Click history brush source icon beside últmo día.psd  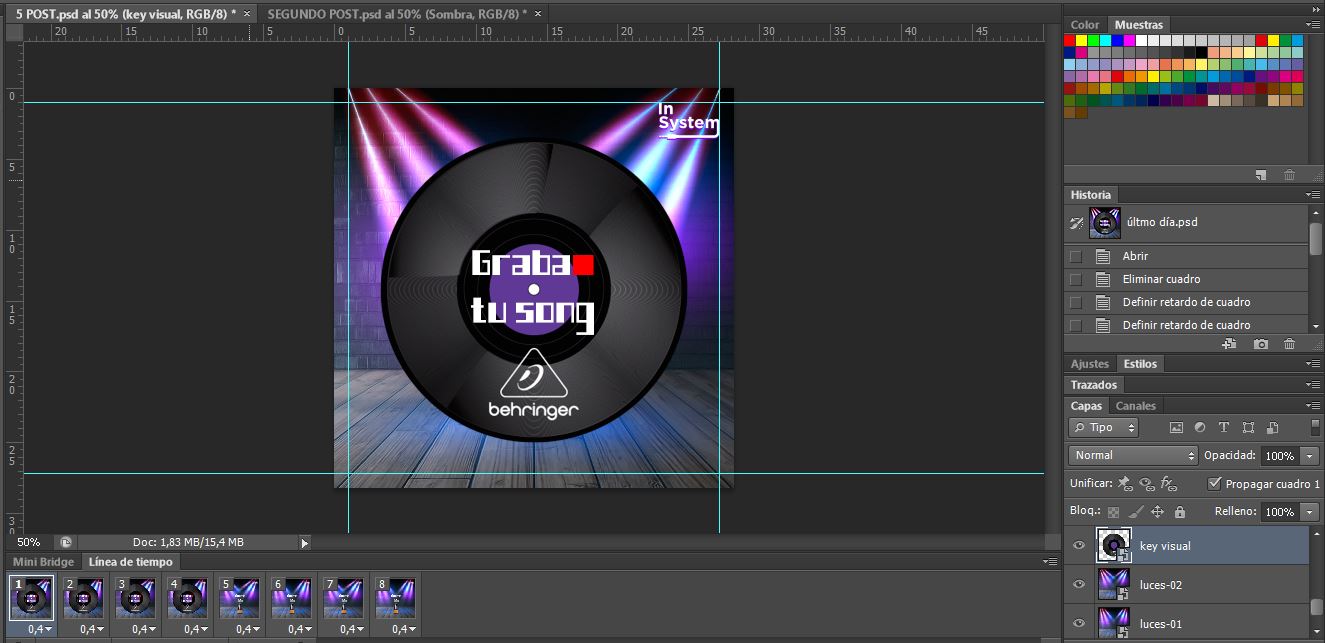click(1076, 222)
